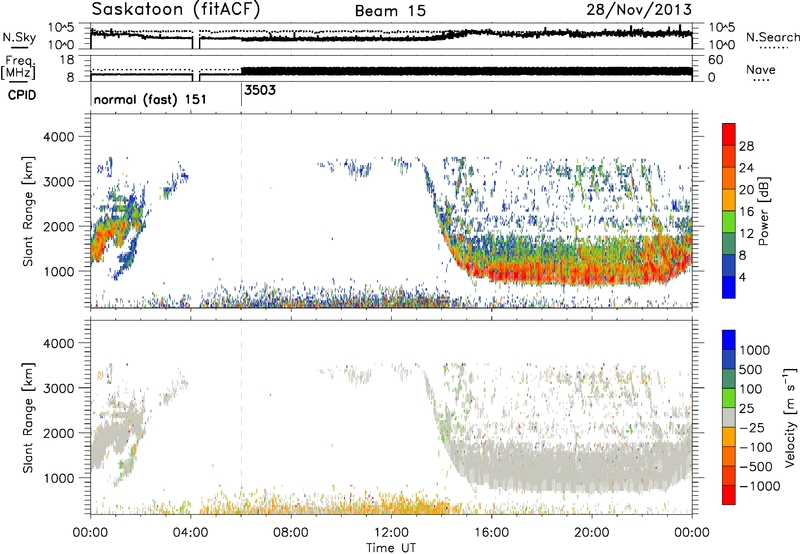Click the '16:00' time axis tick label
Screen dimensions: 800x554
(491, 533)
